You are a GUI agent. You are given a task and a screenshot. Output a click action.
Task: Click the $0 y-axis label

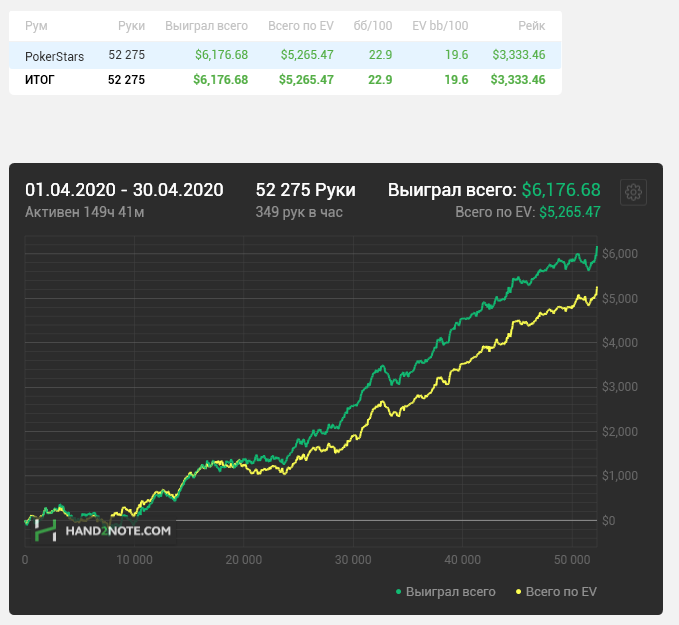pos(608,521)
